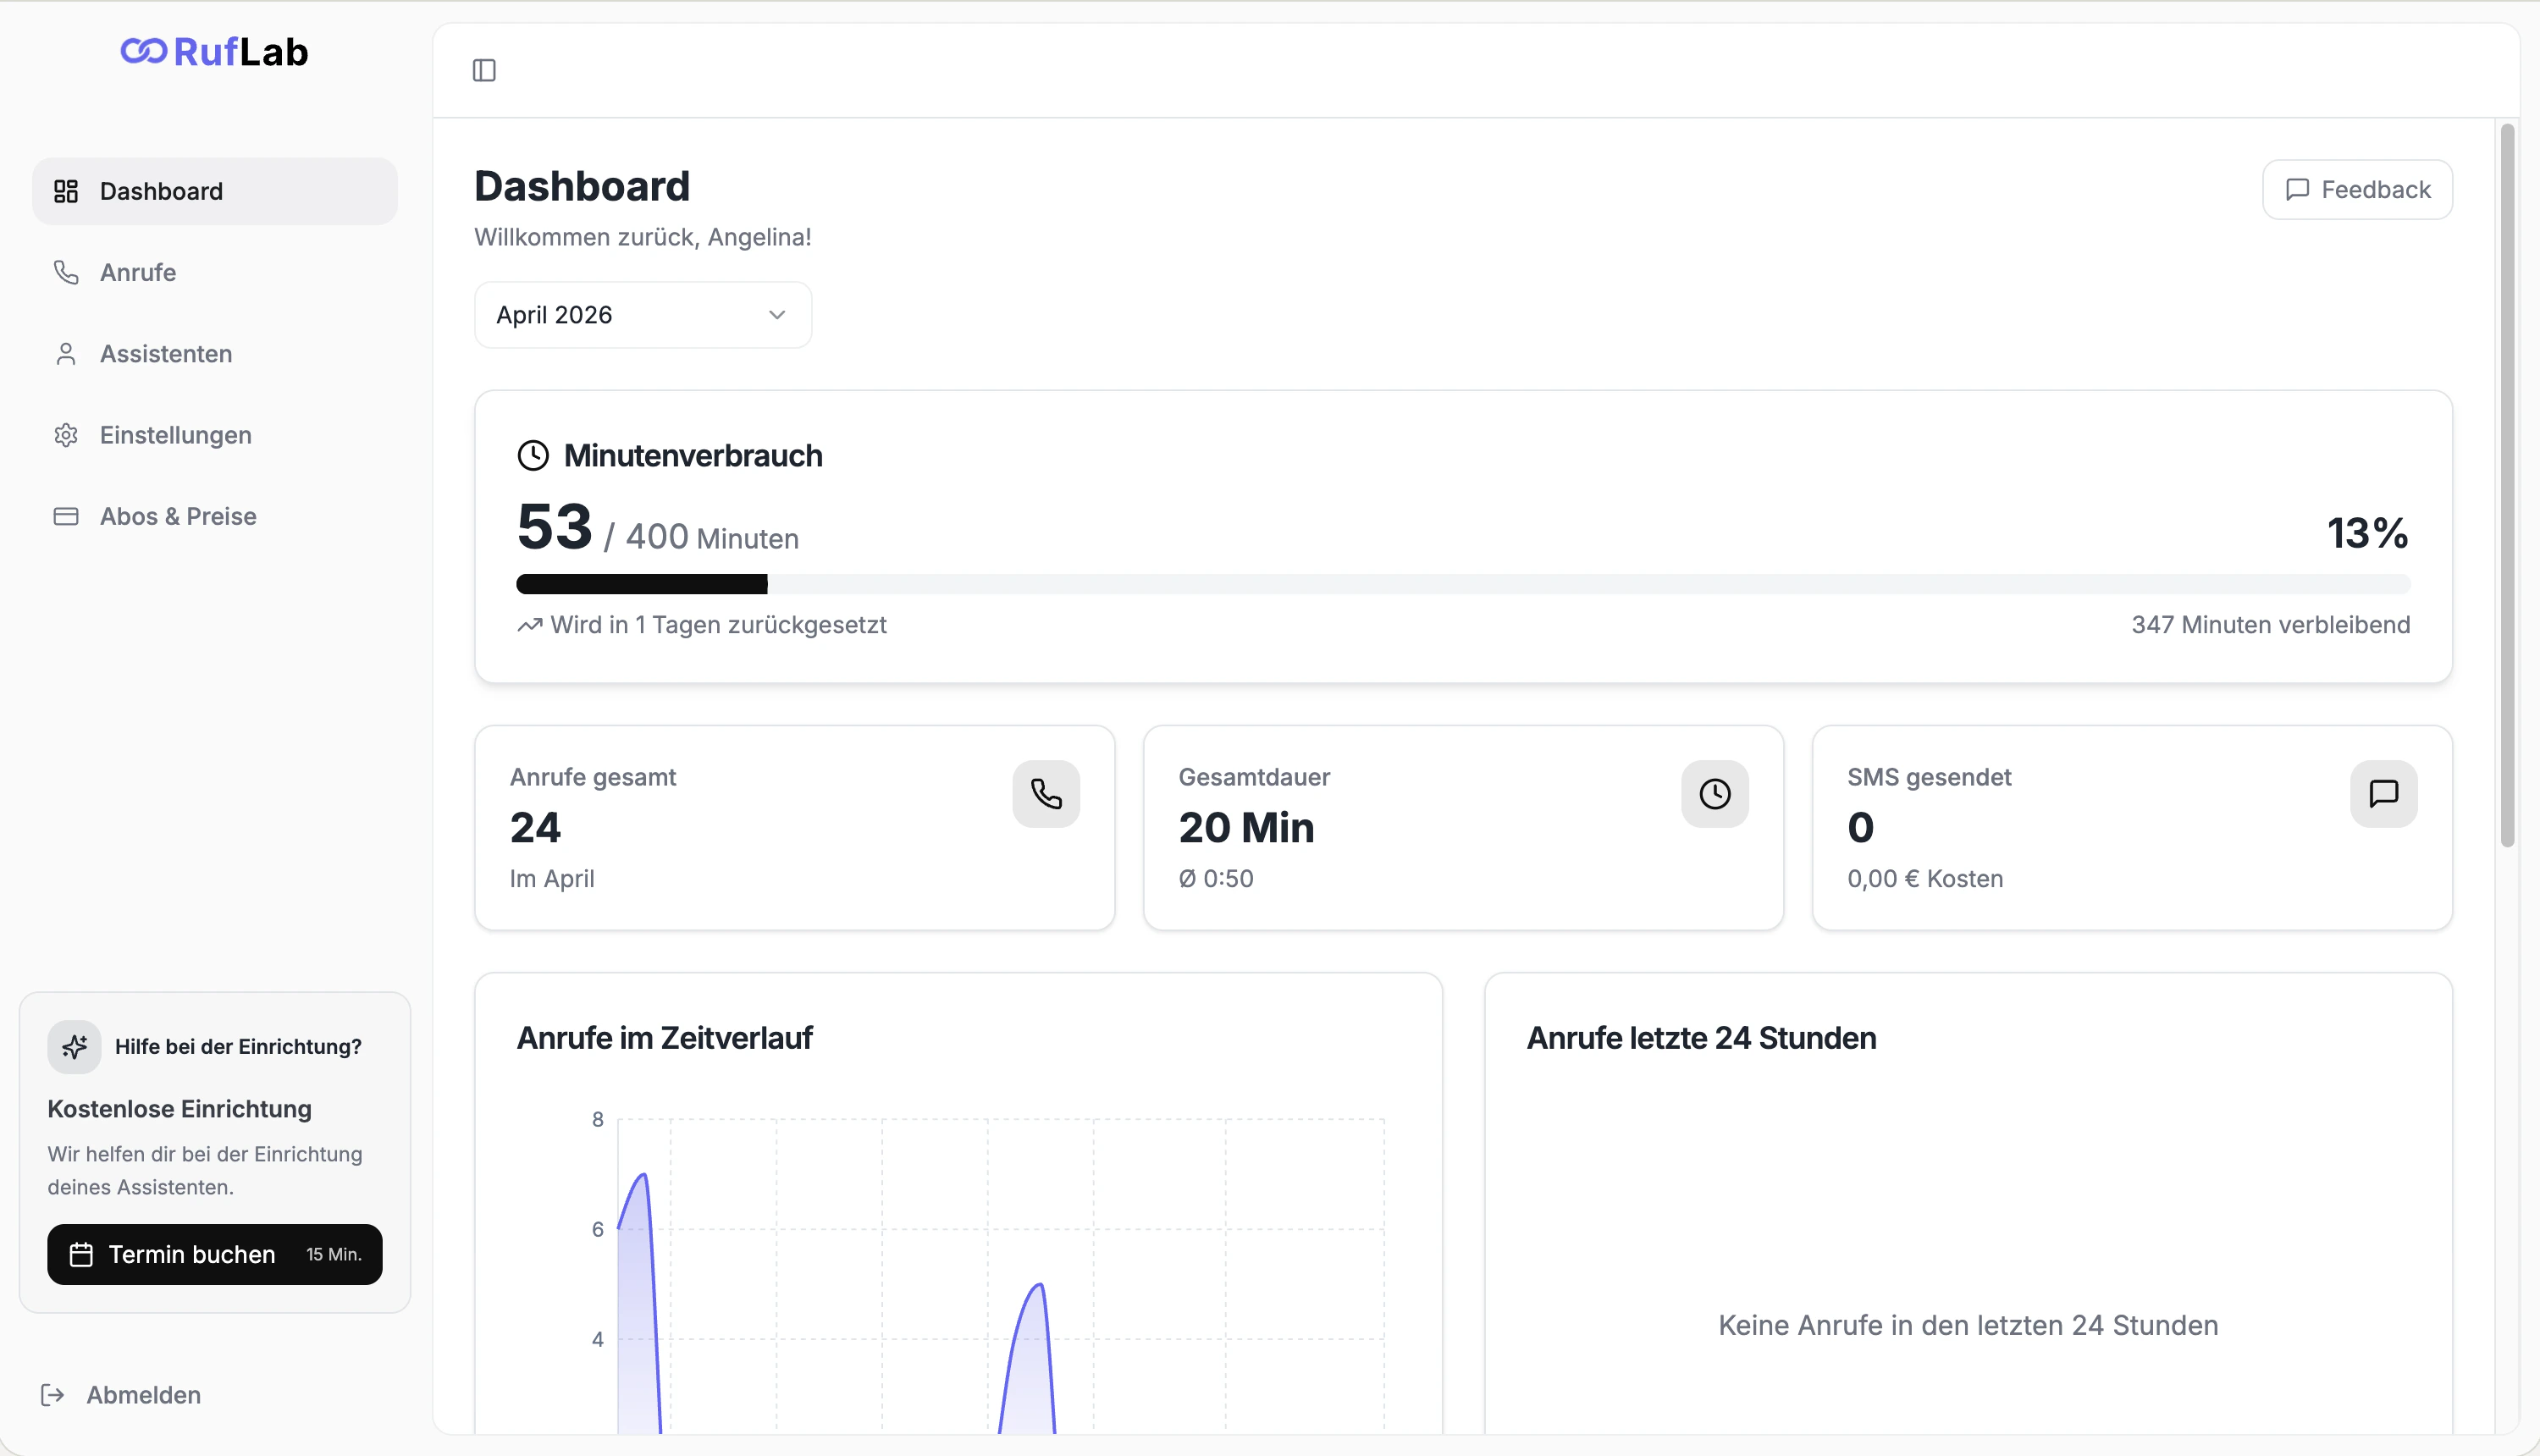The image size is (2540, 1456).
Task: Click the person icon beside Assistenten
Action: coord(66,354)
